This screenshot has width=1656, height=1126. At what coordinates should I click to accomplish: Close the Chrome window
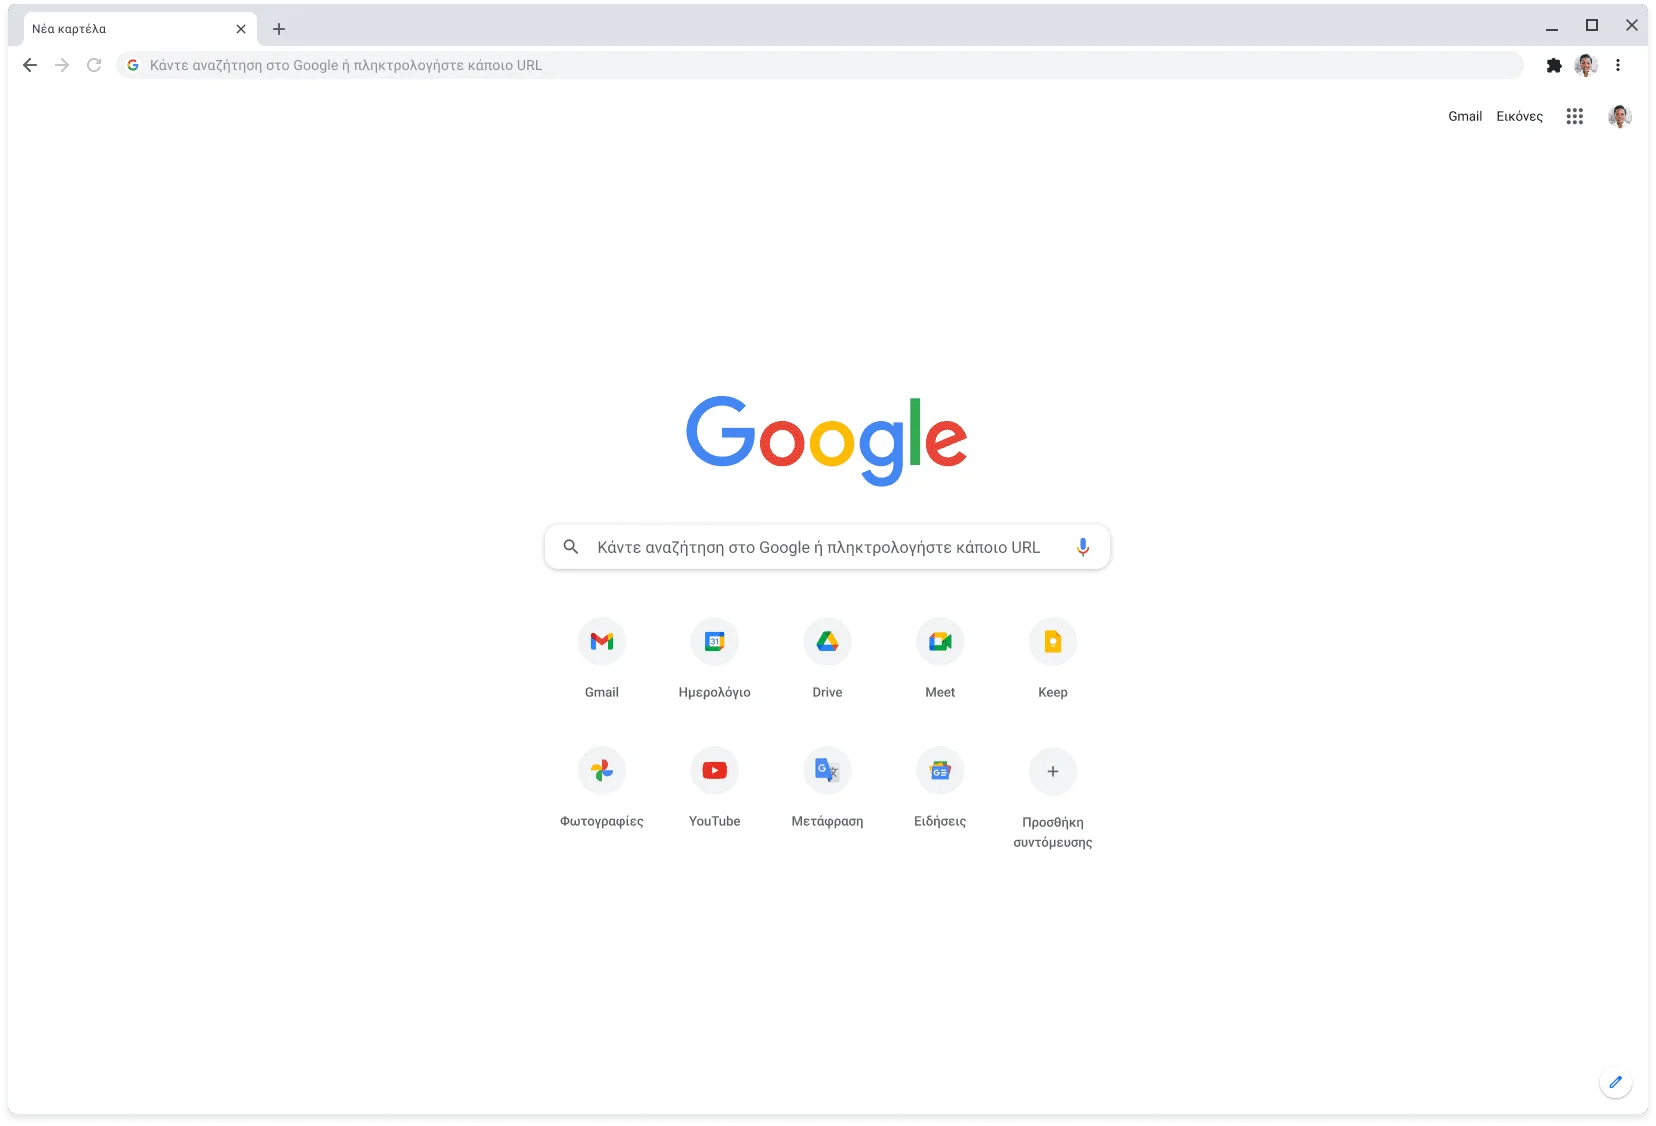(x=1632, y=25)
